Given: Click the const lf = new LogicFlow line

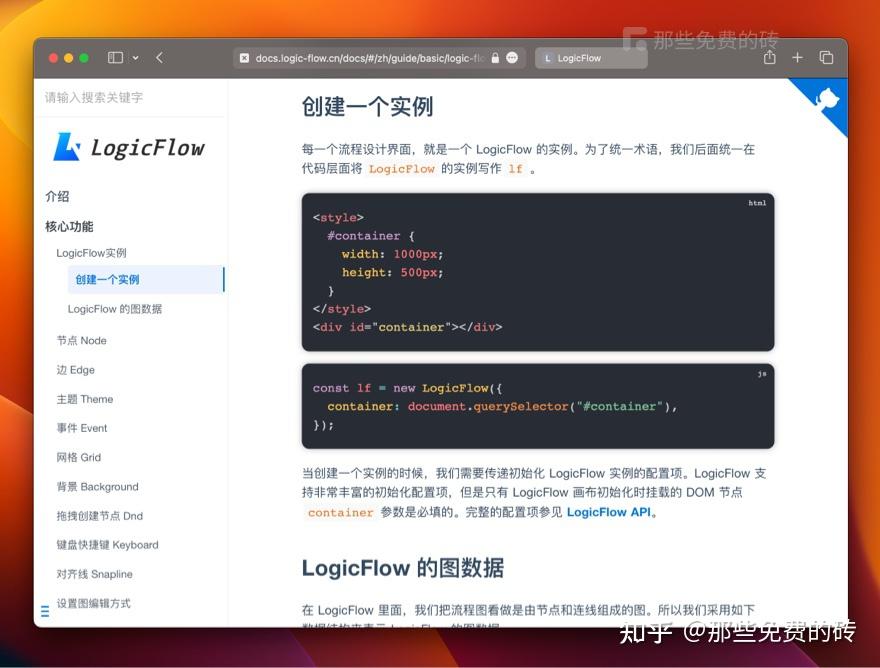Looking at the screenshot, I should tap(407, 388).
